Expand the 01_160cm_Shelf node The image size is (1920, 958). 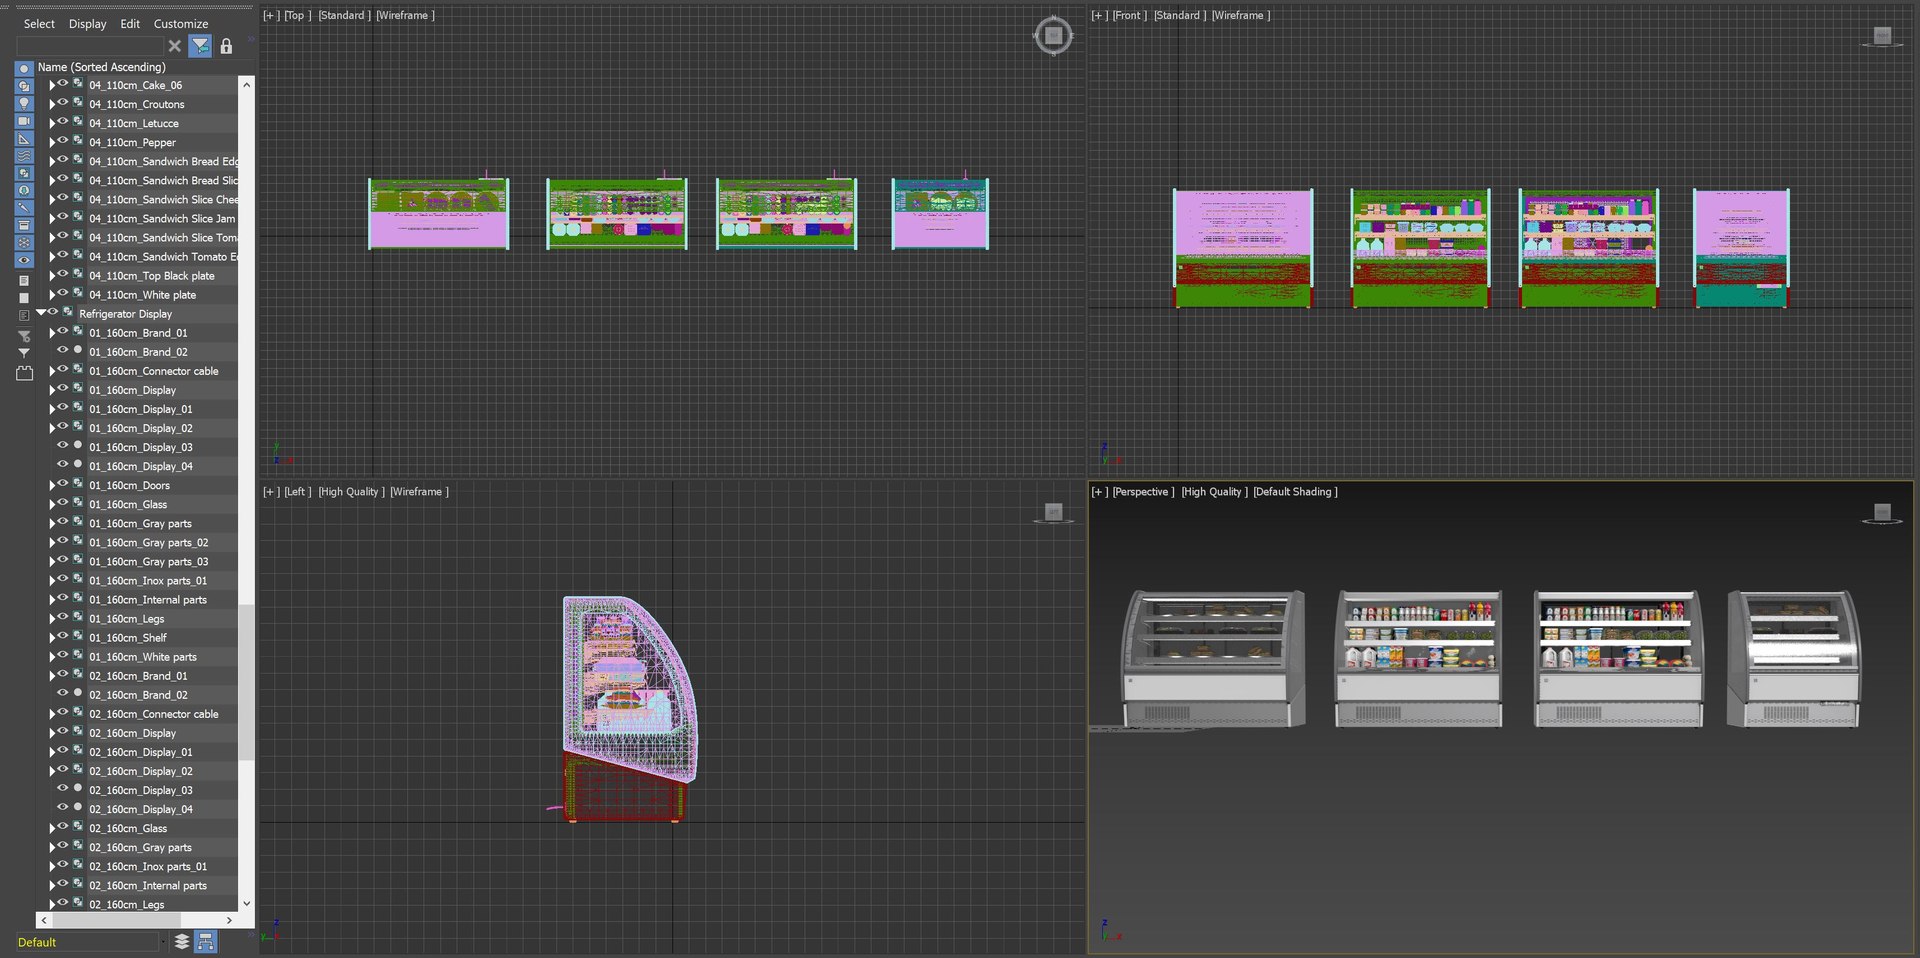tap(52, 638)
